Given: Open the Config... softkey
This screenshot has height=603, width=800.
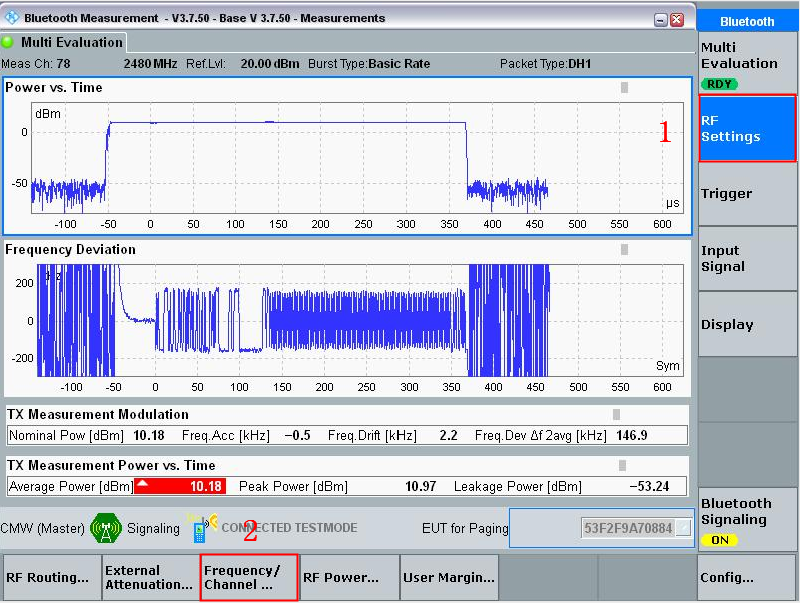Looking at the screenshot, I should point(747,577).
